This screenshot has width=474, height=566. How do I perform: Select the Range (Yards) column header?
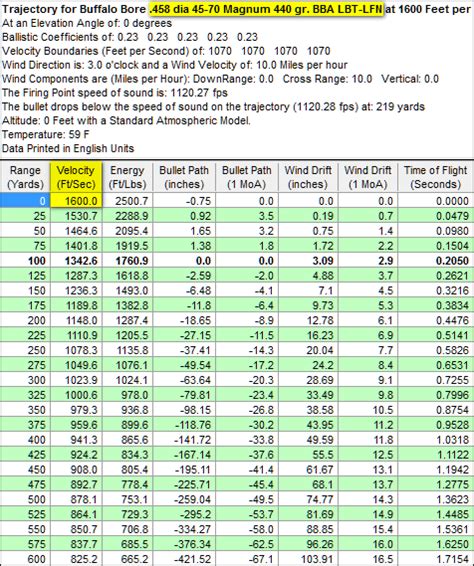point(25,177)
